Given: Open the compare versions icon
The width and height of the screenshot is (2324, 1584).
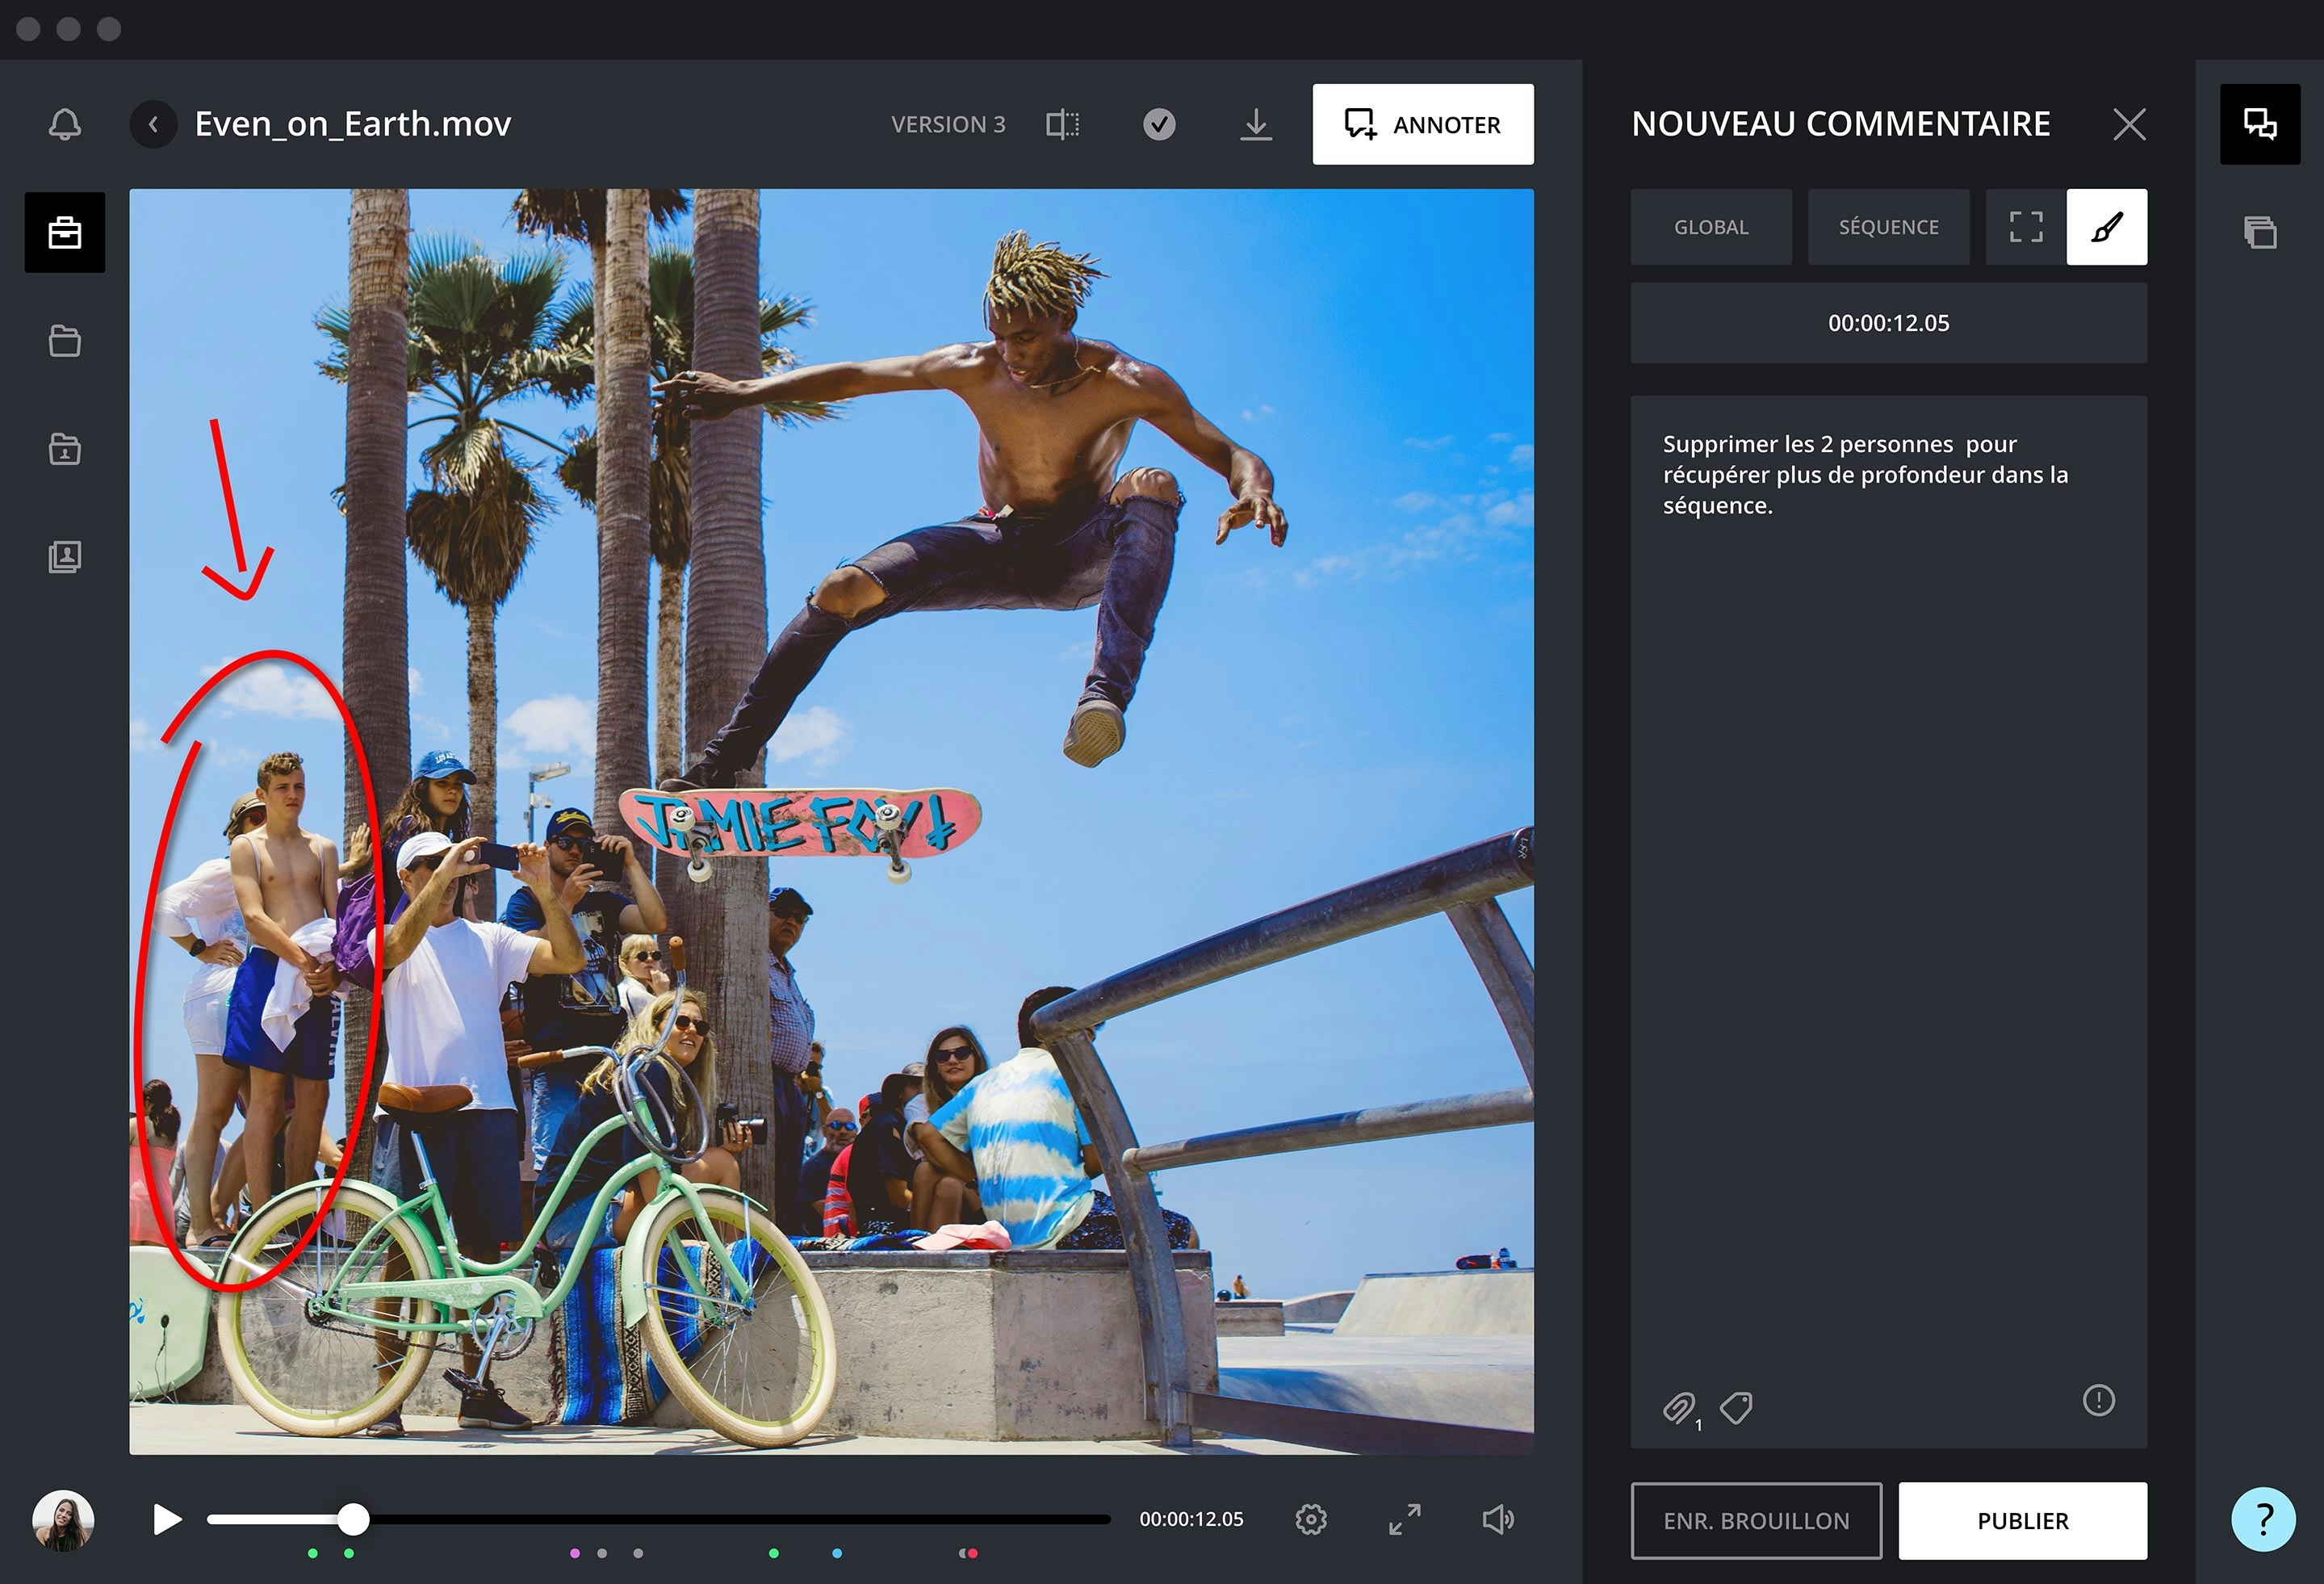Looking at the screenshot, I should [1062, 124].
